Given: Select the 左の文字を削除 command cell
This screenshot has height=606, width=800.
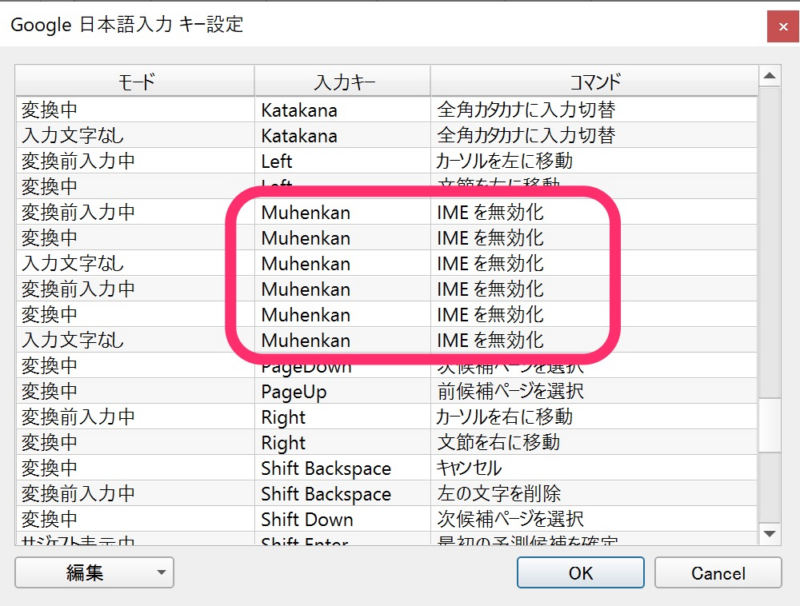Looking at the screenshot, I should tap(594, 493).
